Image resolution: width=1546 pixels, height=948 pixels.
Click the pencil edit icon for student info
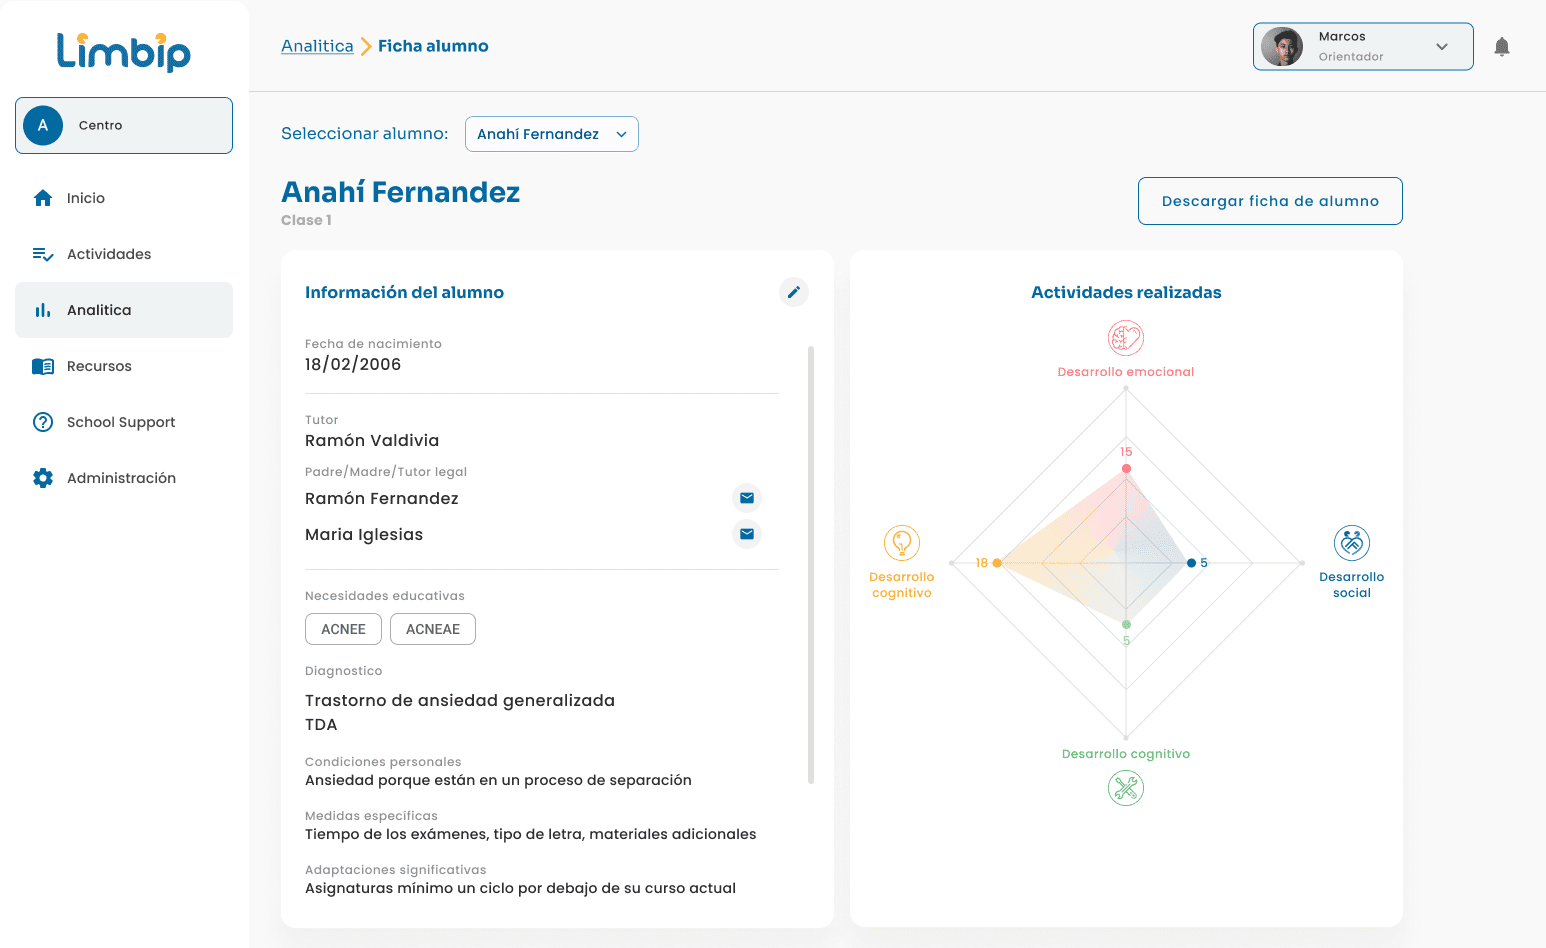(794, 292)
